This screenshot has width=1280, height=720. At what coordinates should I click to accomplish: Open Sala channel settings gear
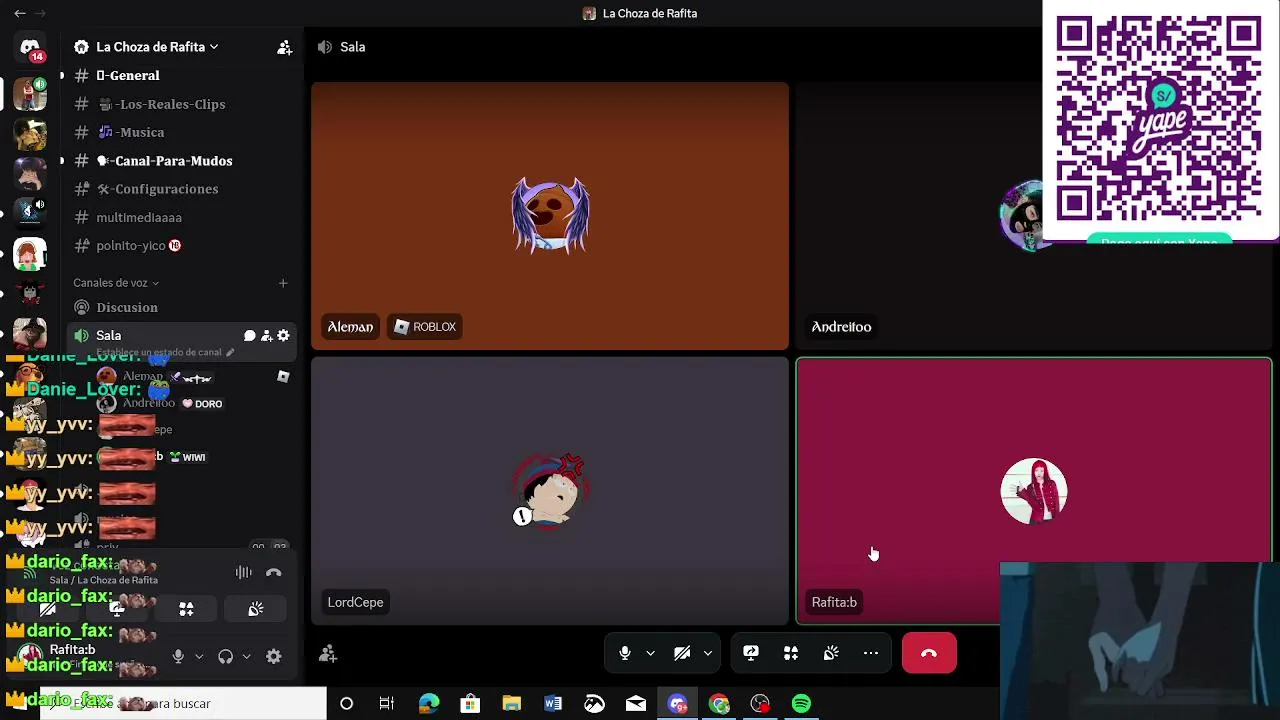283,336
